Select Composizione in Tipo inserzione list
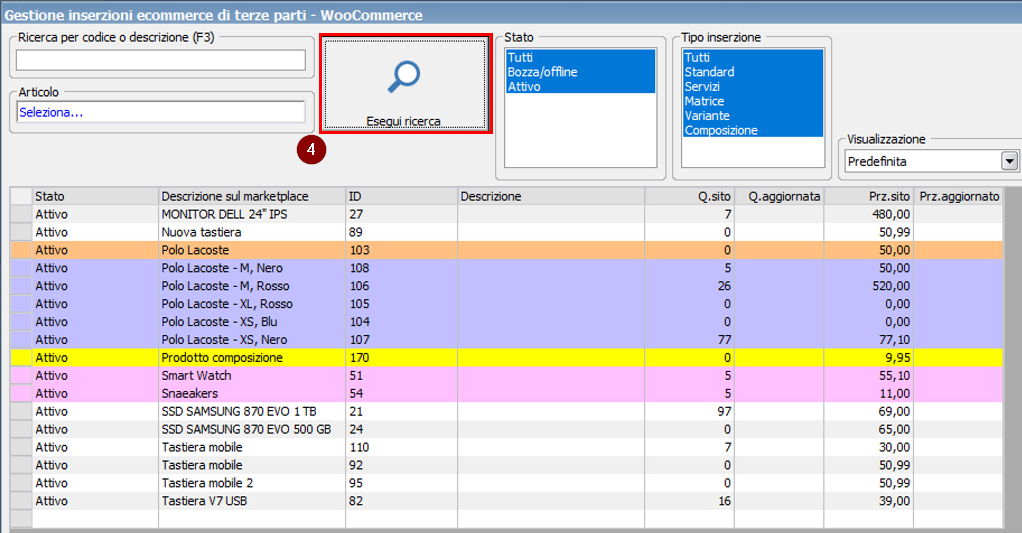Screen dimensions: 1022x533 click(753, 130)
